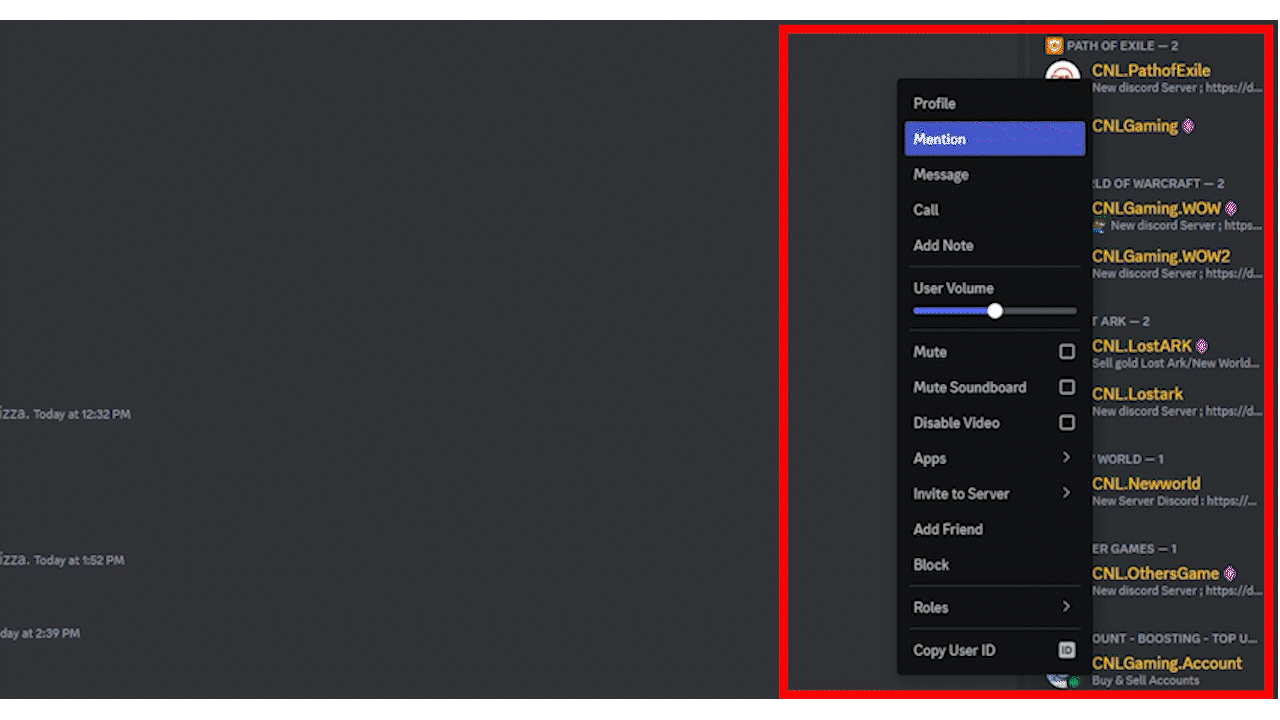Click the ID icon beside Copy User ID
Screen dimensions: 1280x720
[1067, 650]
